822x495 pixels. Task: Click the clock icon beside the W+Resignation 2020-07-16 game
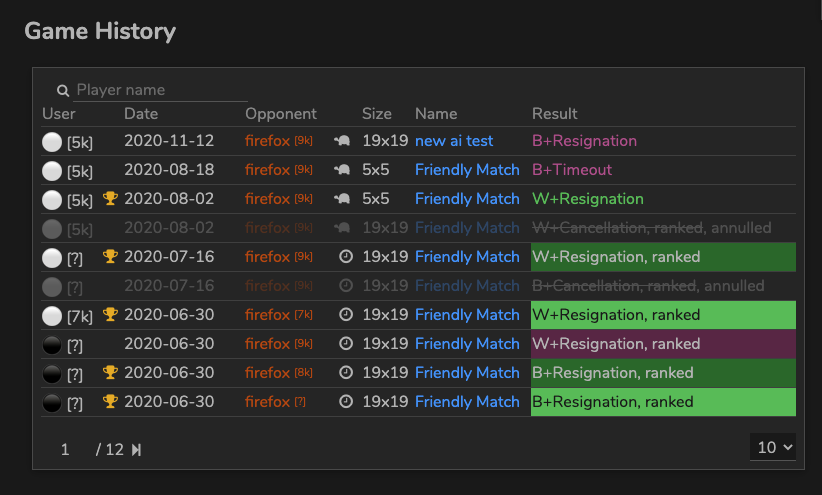click(346, 257)
